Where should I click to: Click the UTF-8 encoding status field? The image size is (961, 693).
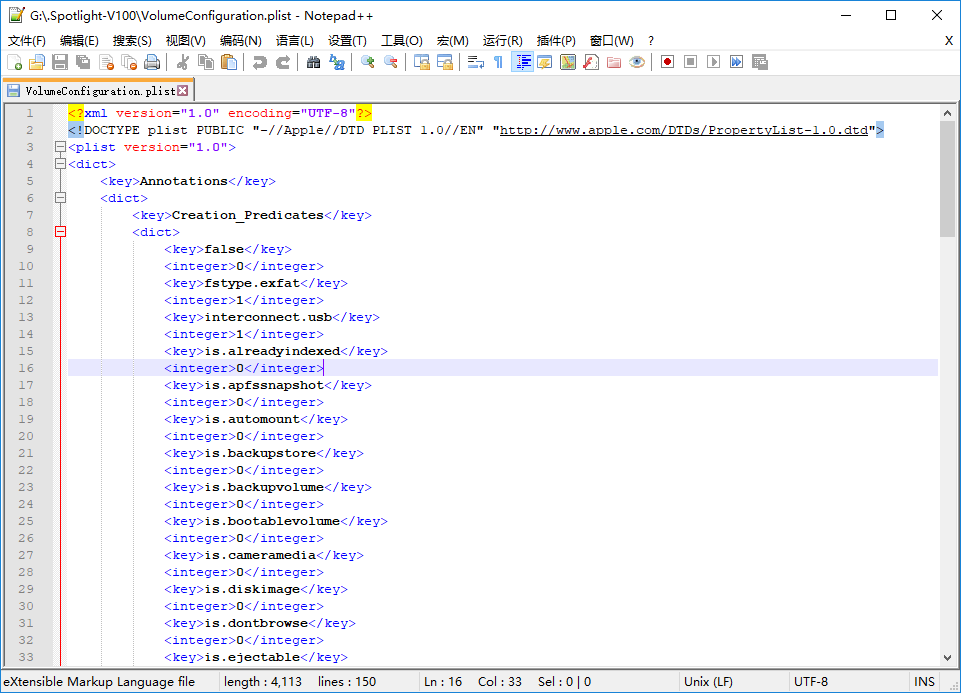[811, 681]
